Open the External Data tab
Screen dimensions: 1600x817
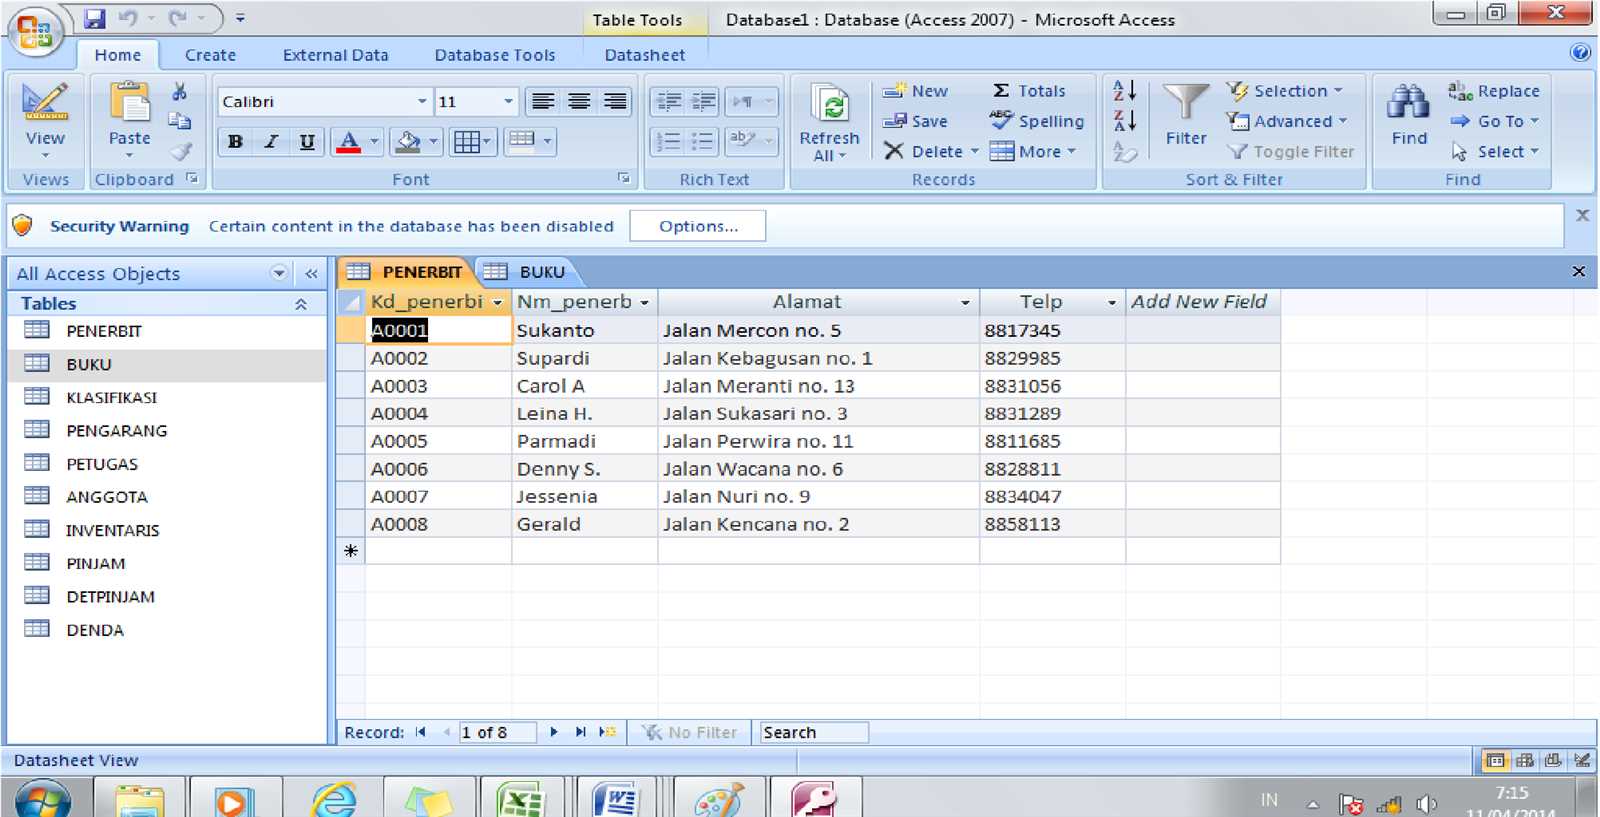[x=335, y=55]
